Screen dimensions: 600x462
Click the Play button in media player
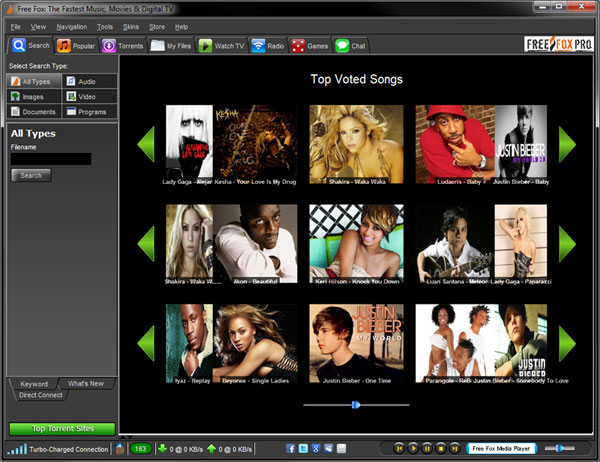[x=413, y=448]
